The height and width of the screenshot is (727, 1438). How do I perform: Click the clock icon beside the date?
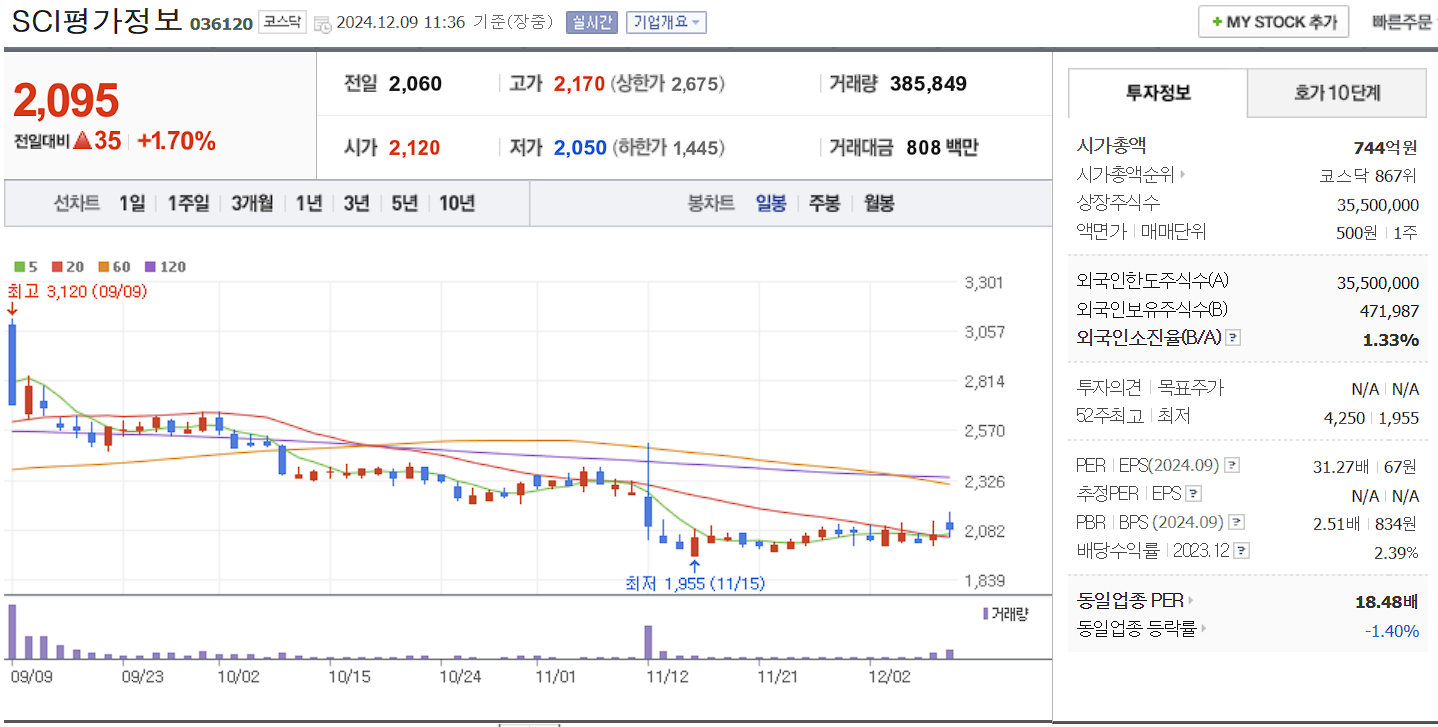pos(321,21)
